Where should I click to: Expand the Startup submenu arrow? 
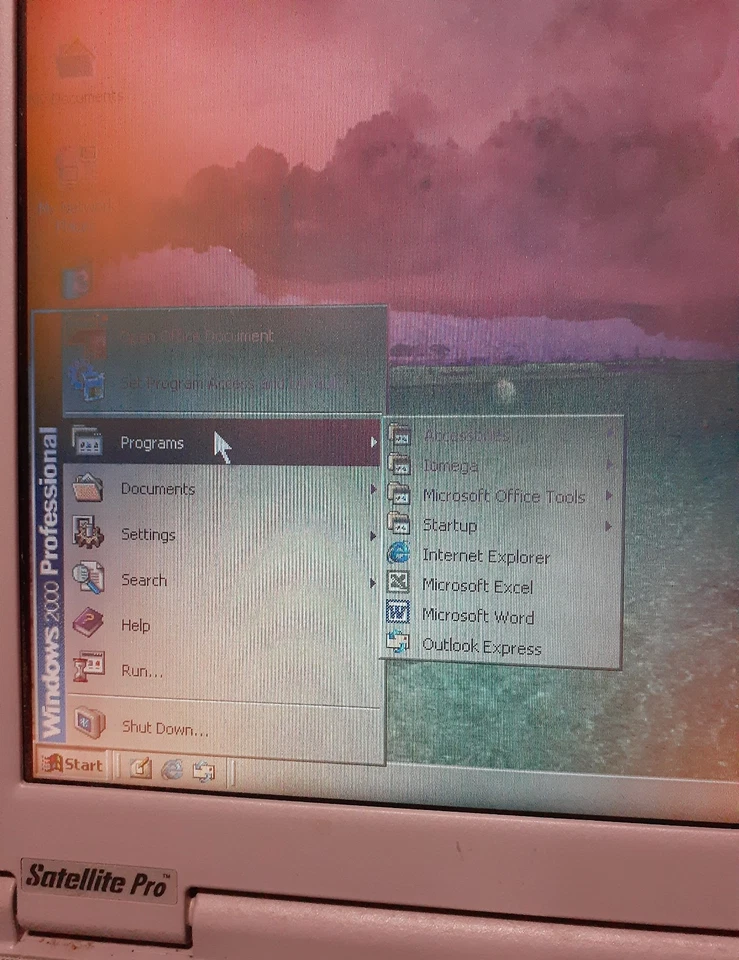(x=609, y=525)
